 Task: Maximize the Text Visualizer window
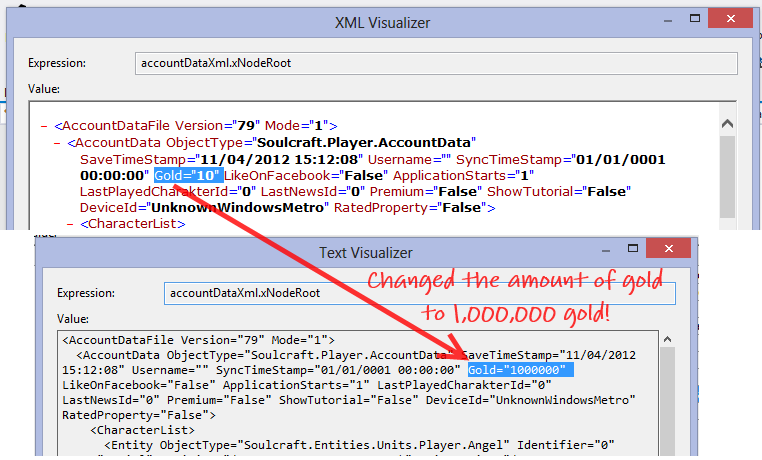click(633, 249)
